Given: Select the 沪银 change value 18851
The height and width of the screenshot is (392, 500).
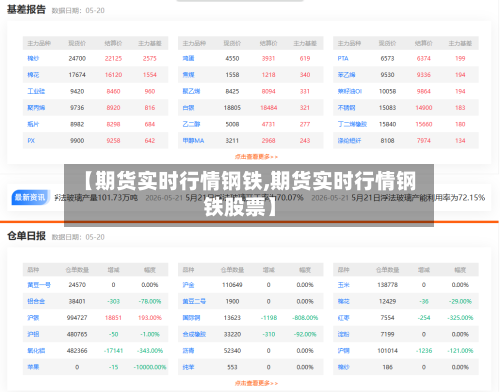Looking at the screenshot, I should pyautogui.click(x=113, y=318).
